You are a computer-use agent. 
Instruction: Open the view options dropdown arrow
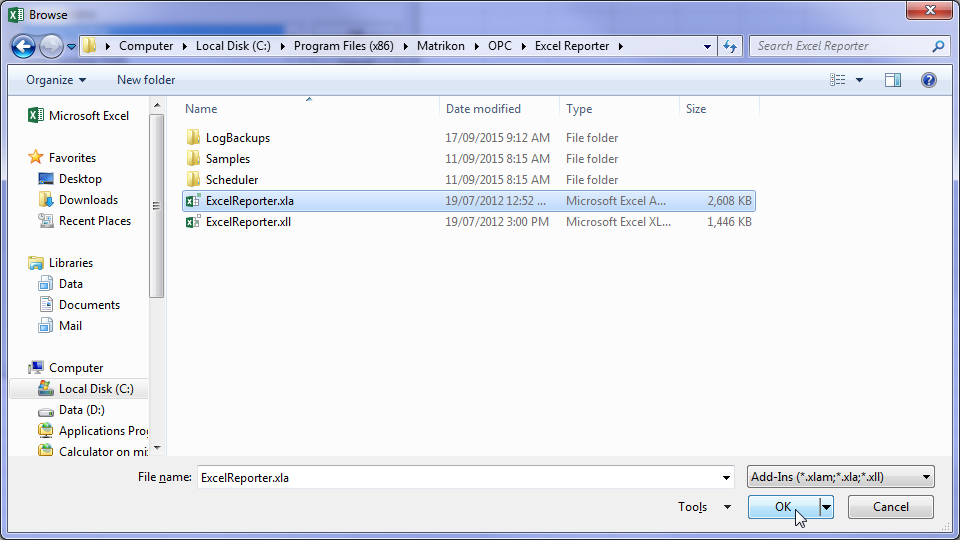(860, 80)
